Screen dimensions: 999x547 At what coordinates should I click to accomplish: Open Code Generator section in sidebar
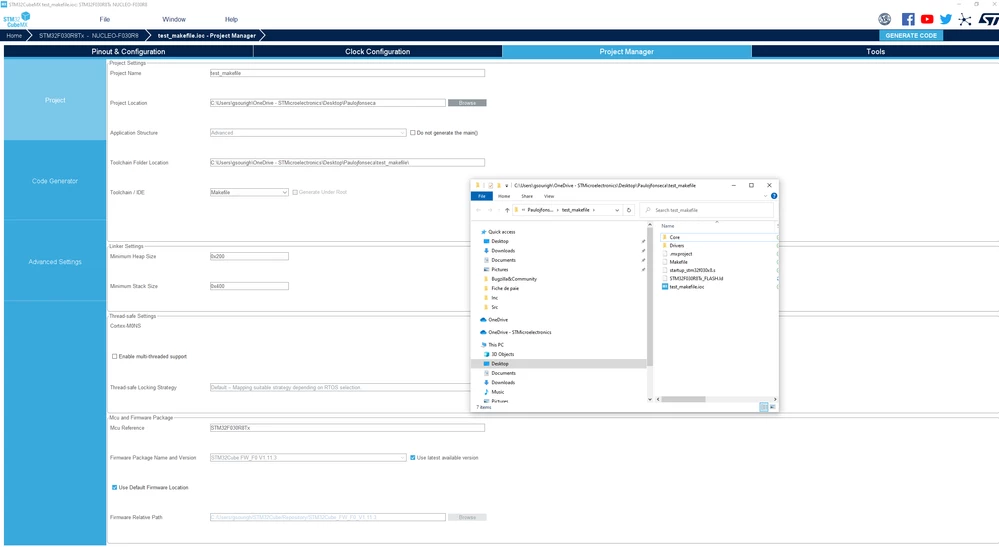coord(55,181)
